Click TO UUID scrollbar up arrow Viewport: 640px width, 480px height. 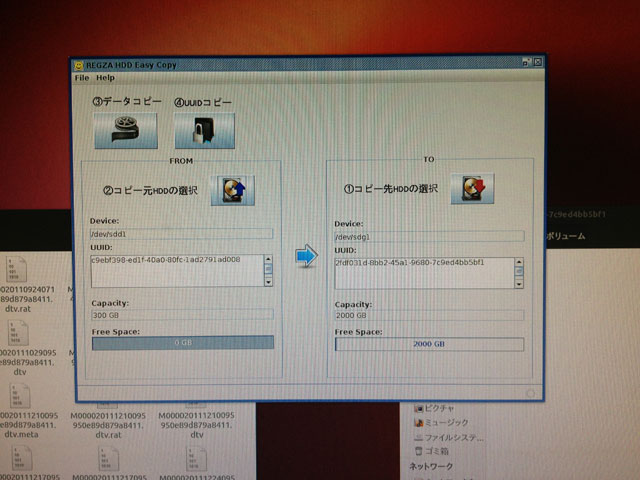[x=519, y=262]
